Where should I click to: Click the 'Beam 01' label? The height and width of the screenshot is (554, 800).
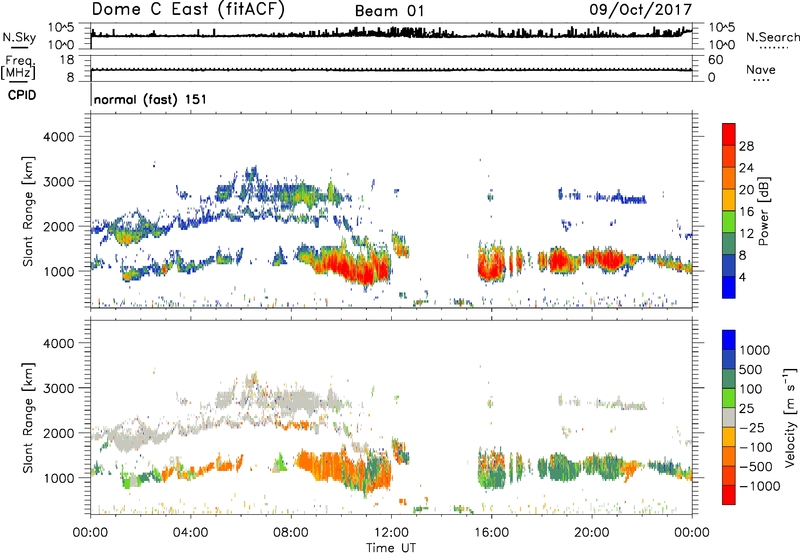pos(389,11)
